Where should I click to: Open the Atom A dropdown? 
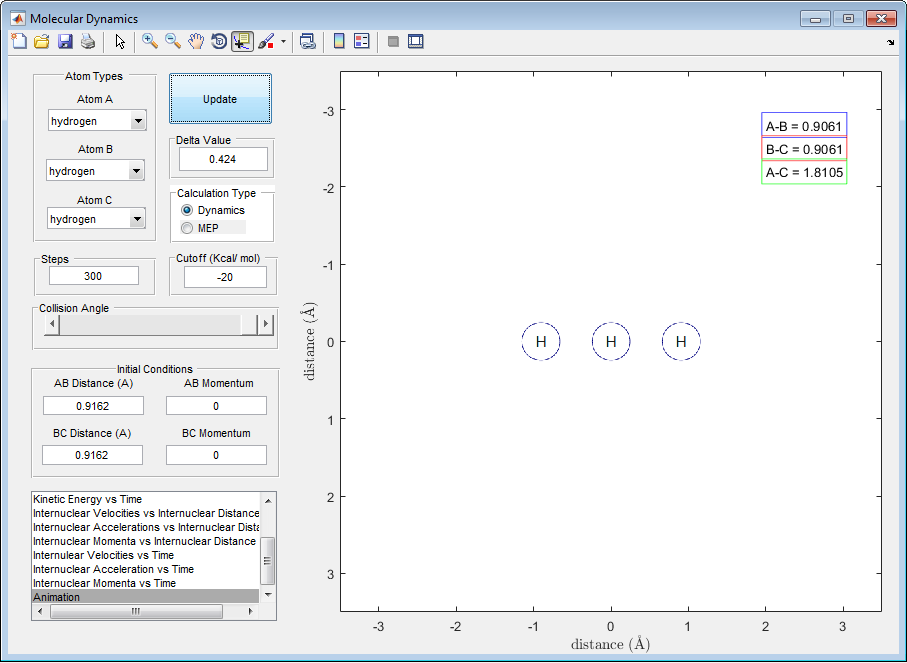point(138,121)
